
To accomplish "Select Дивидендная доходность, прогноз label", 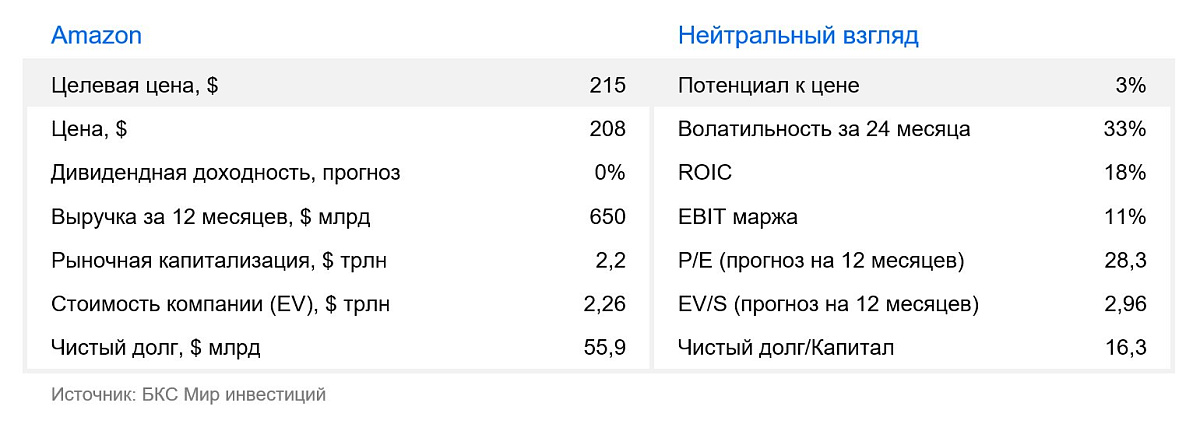I will [226, 173].
